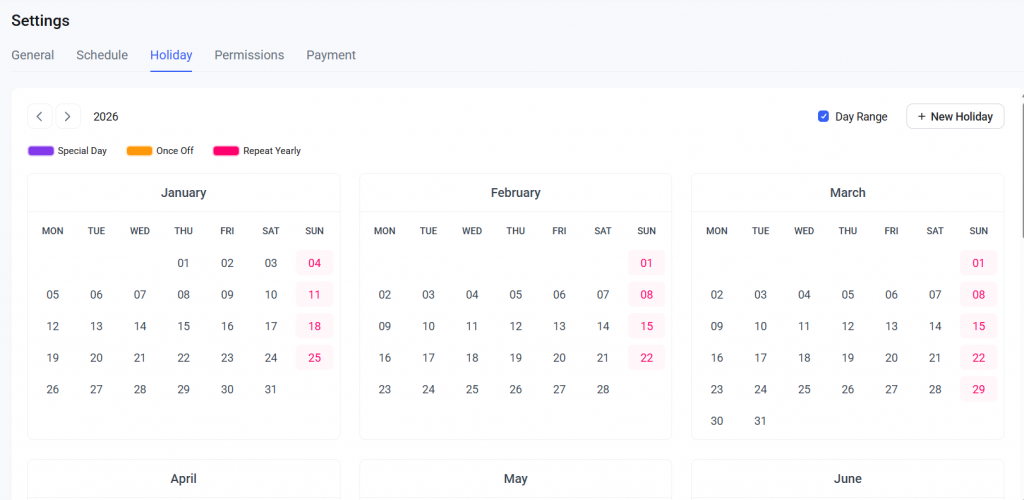
Task: Select highlighted Sunday January 04
Action: [314, 264]
